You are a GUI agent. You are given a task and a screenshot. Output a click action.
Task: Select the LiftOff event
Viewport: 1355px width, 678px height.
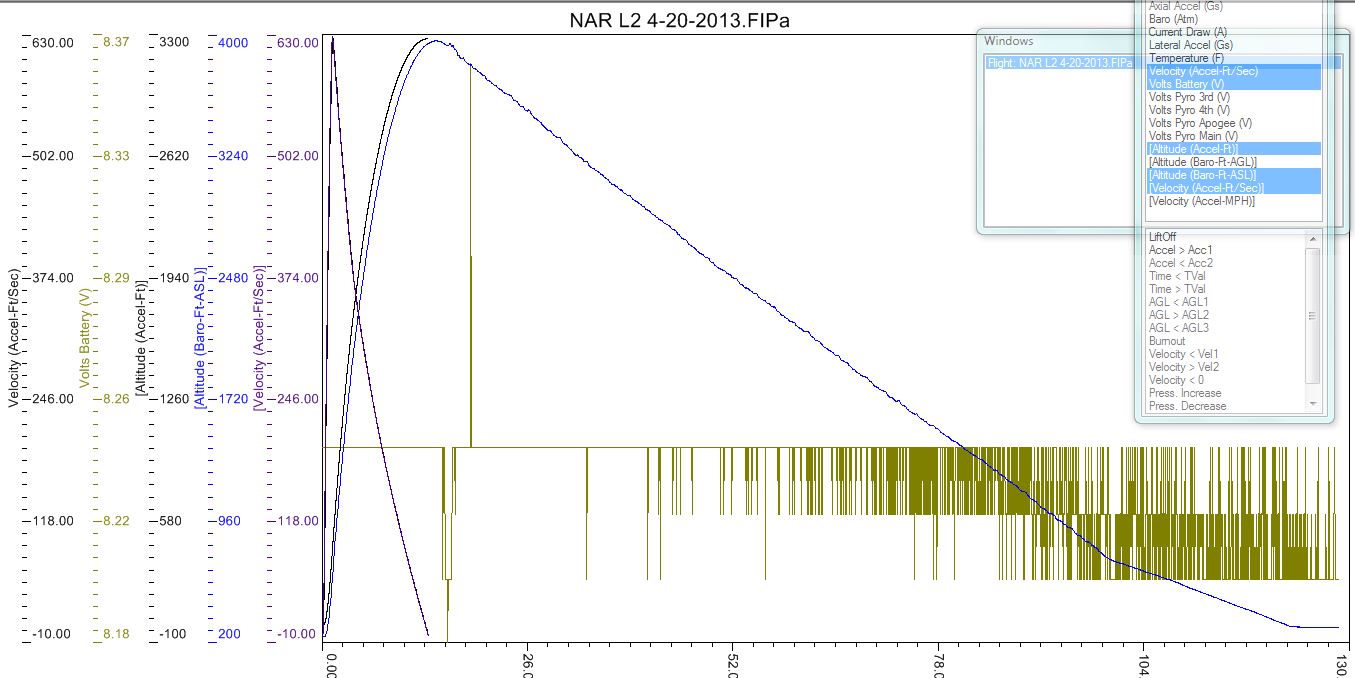tap(1163, 237)
